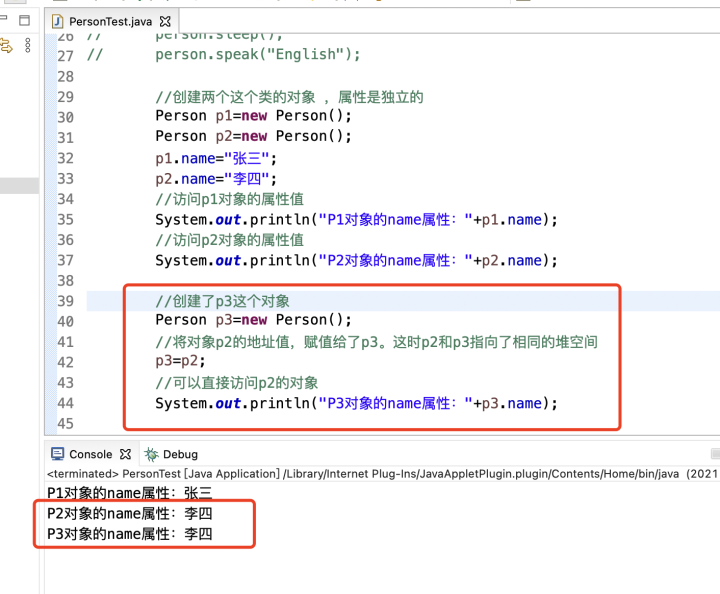Click the comment '//创建了p3这个对象'
Viewport: 720px width, 594px height.
(222, 301)
